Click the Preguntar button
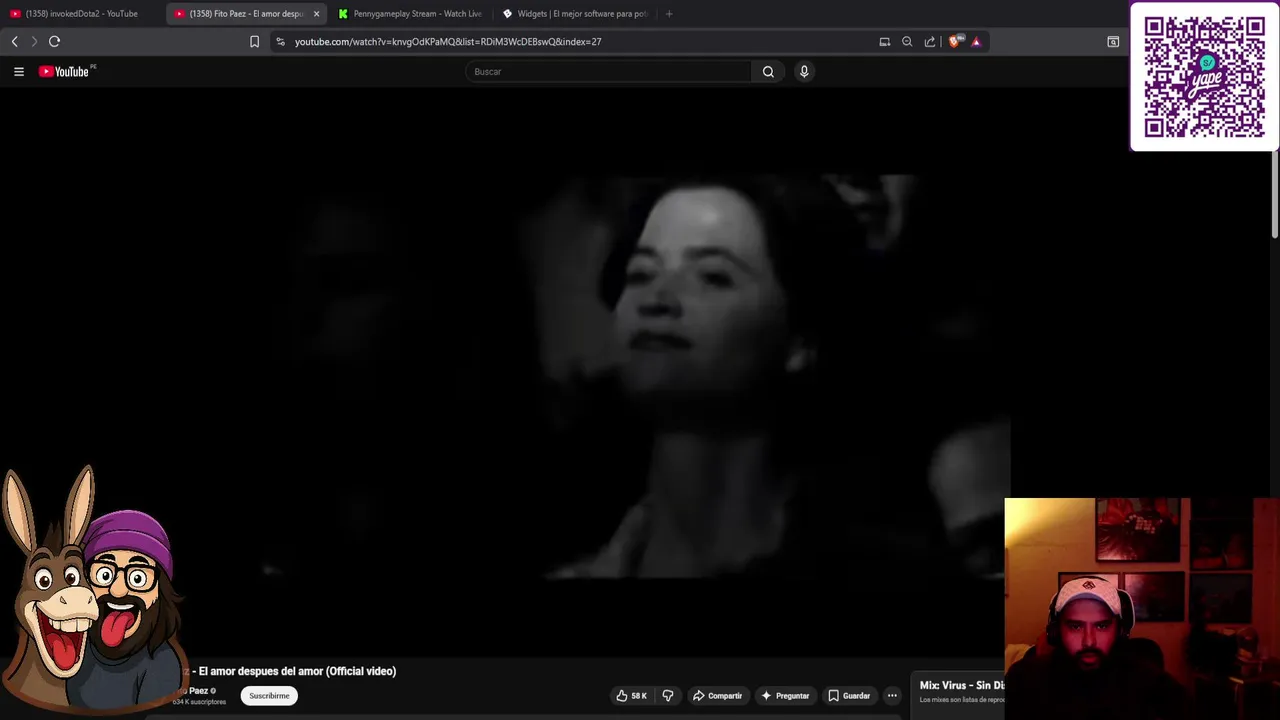Image resolution: width=1280 pixels, height=720 pixels. click(x=785, y=696)
